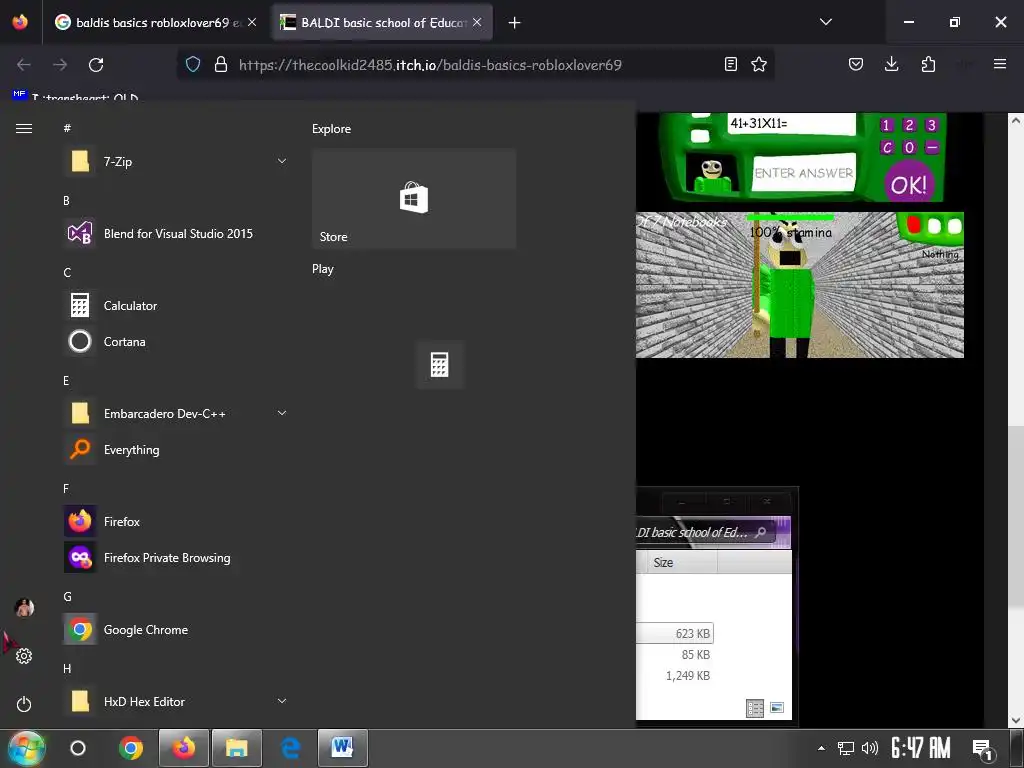
Task: Toggle reader view icon
Action: tap(731, 64)
